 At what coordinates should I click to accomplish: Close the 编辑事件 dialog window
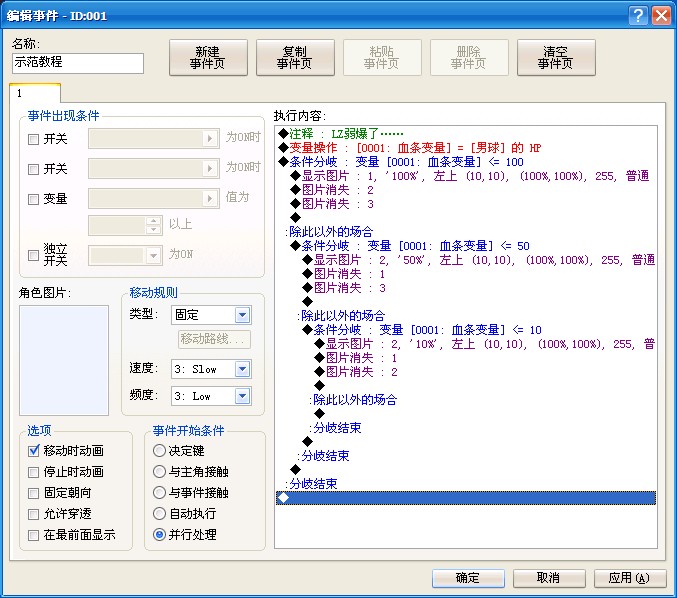tap(661, 16)
